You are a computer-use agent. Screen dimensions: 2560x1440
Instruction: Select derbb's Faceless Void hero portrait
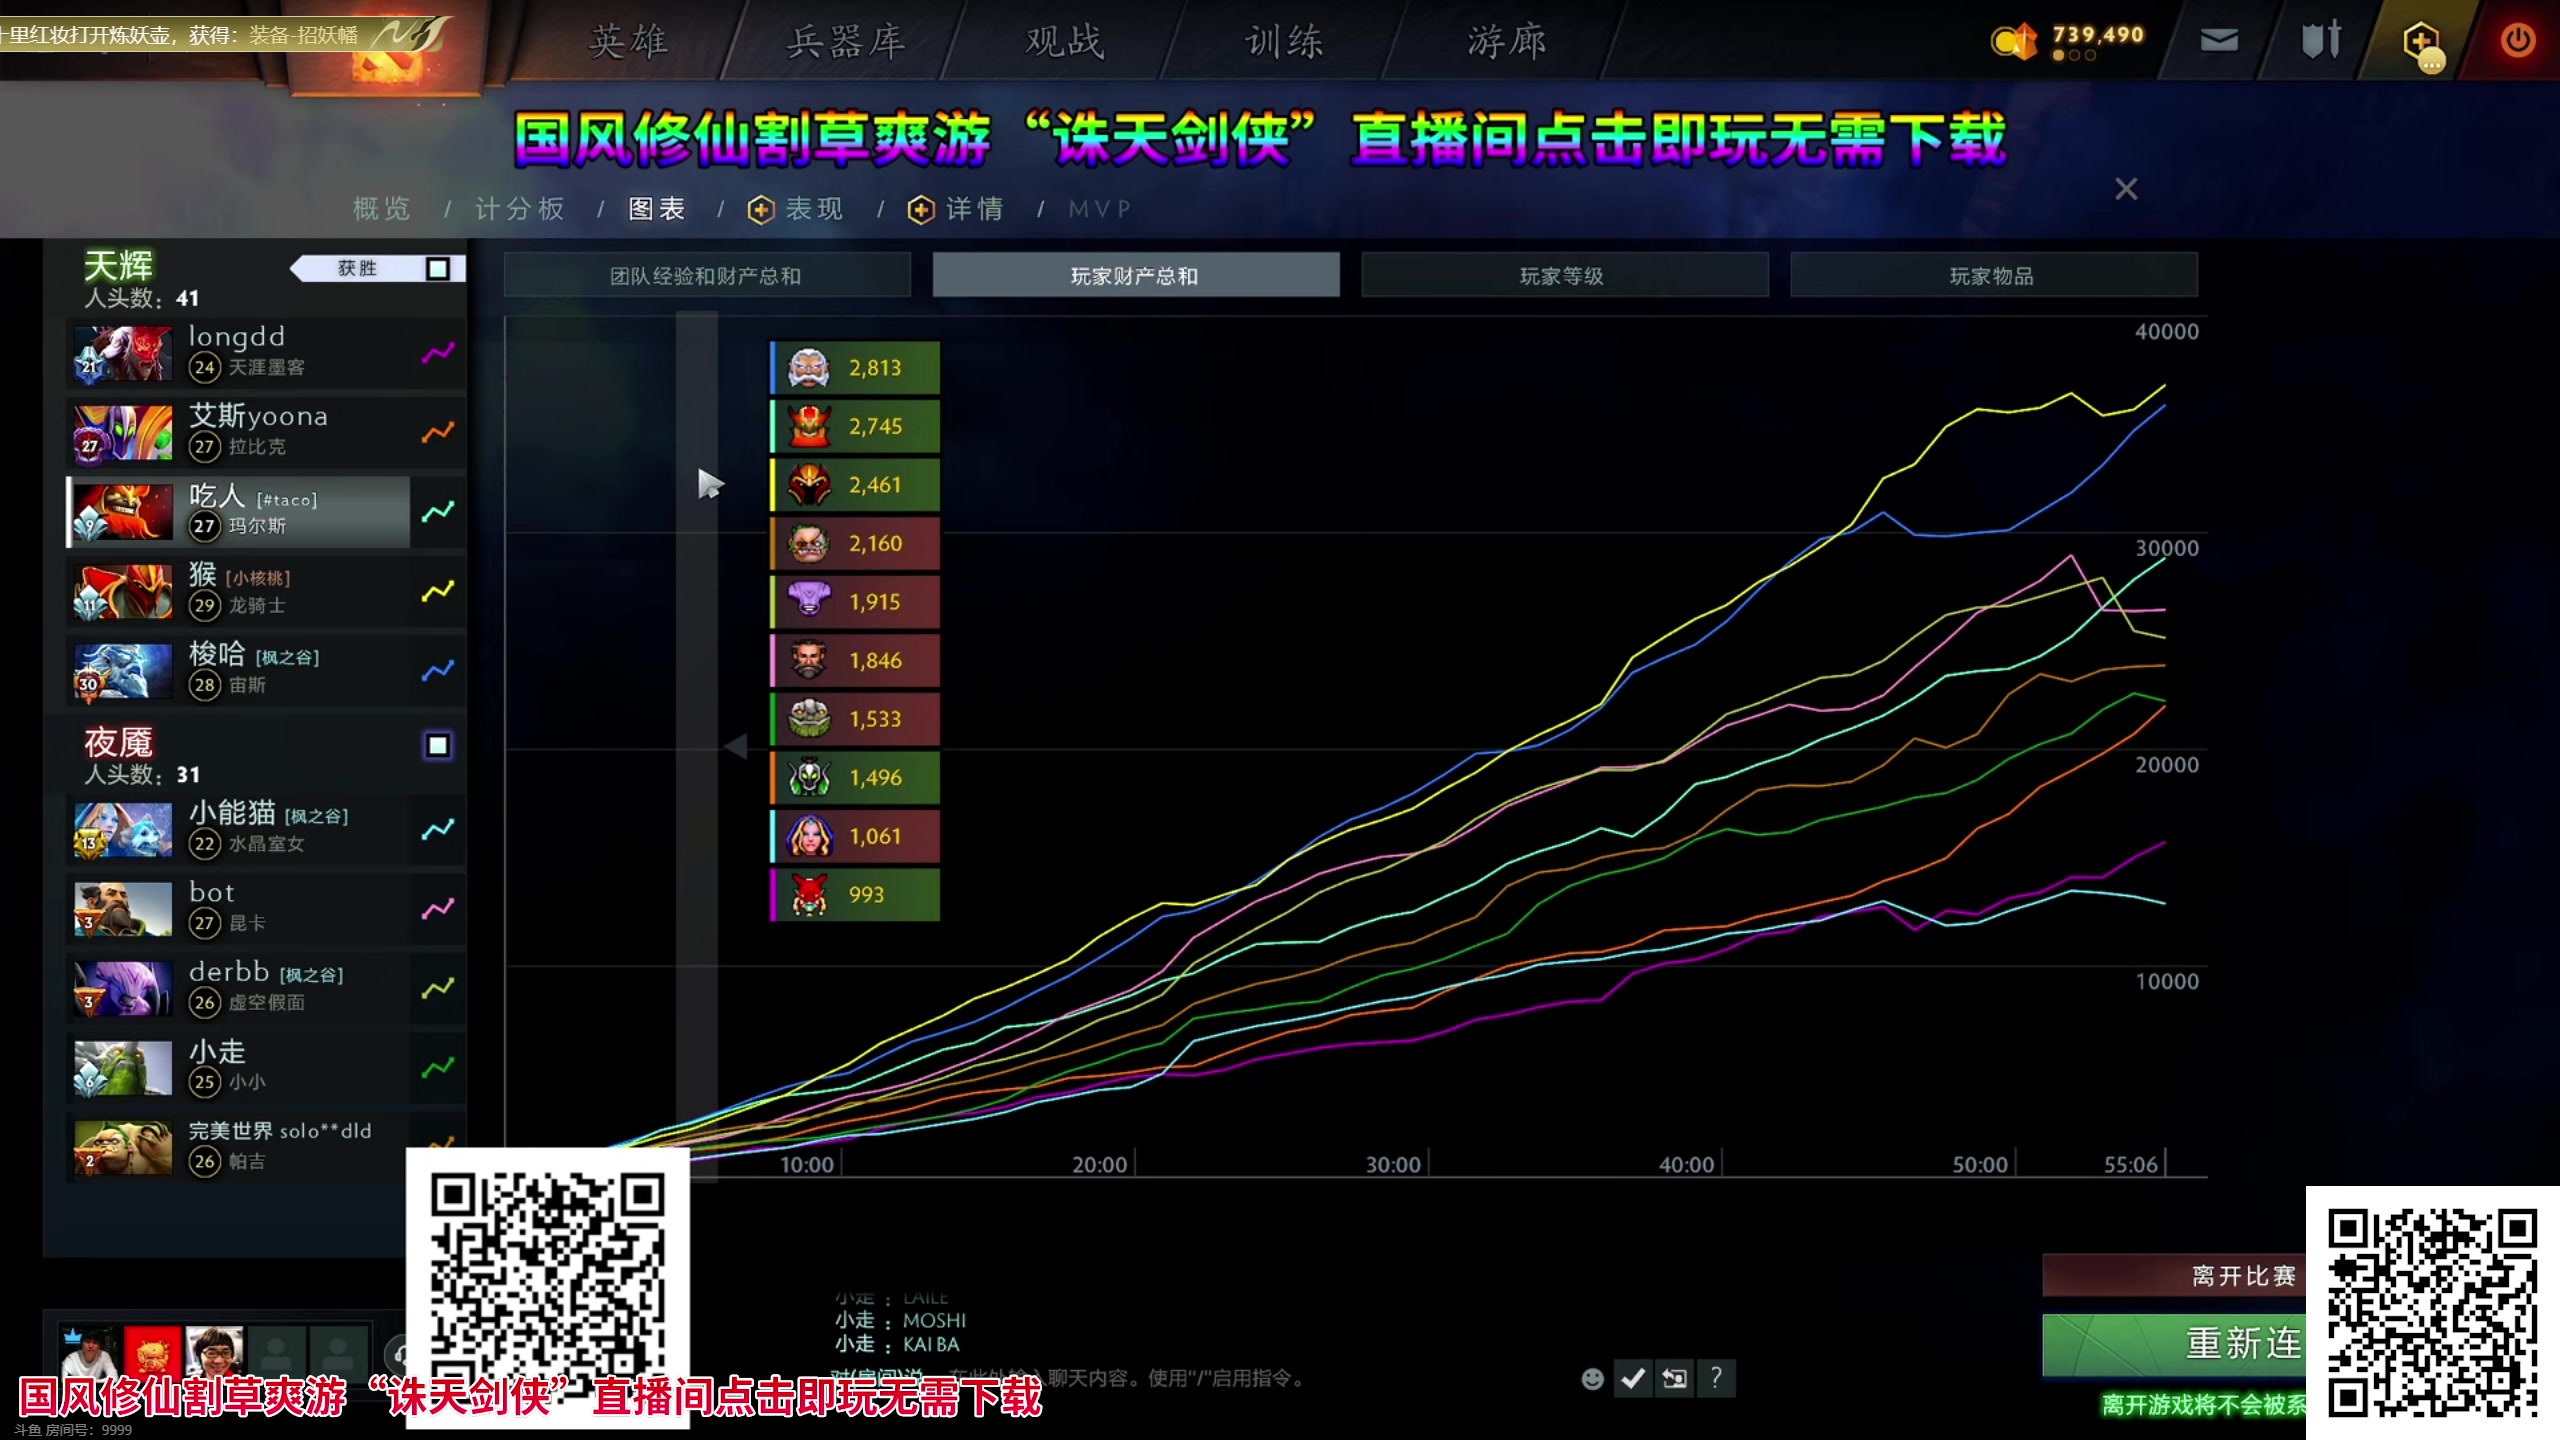click(x=123, y=988)
